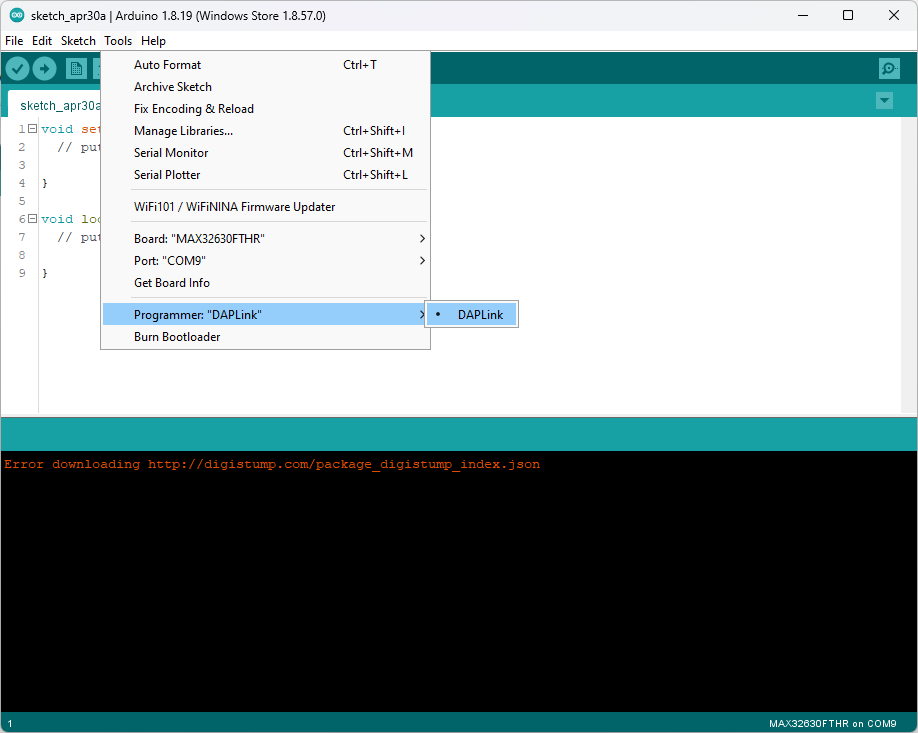
Task: Select the sketch_apr30a editor tab
Action: [54, 105]
